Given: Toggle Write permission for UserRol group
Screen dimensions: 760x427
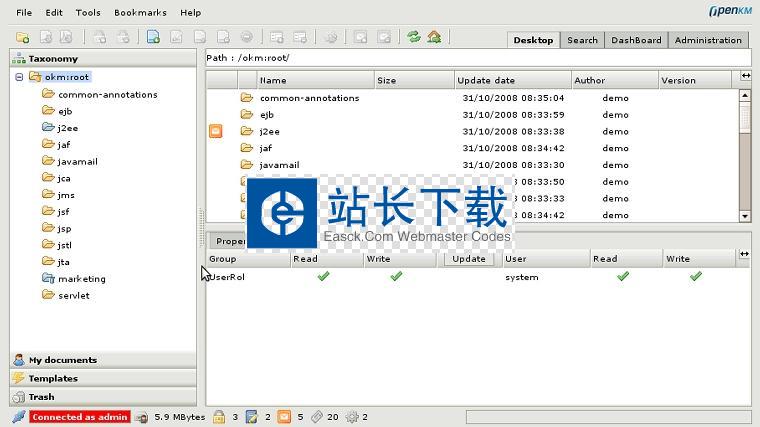Looking at the screenshot, I should (x=396, y=276).
